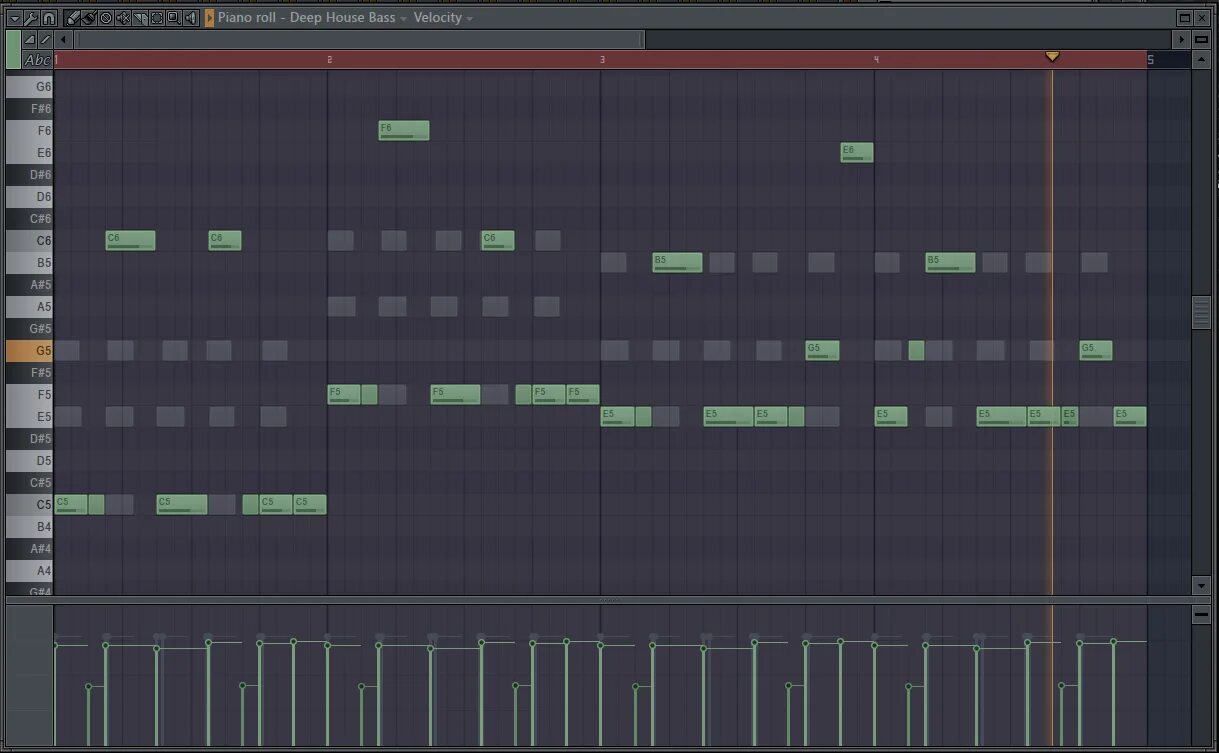Open the green note color selector
This screenshot has height=753, width=1219.
point(13,49)
